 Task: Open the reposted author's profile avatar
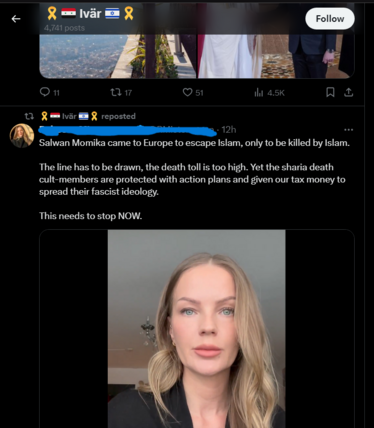pos(22,135)
